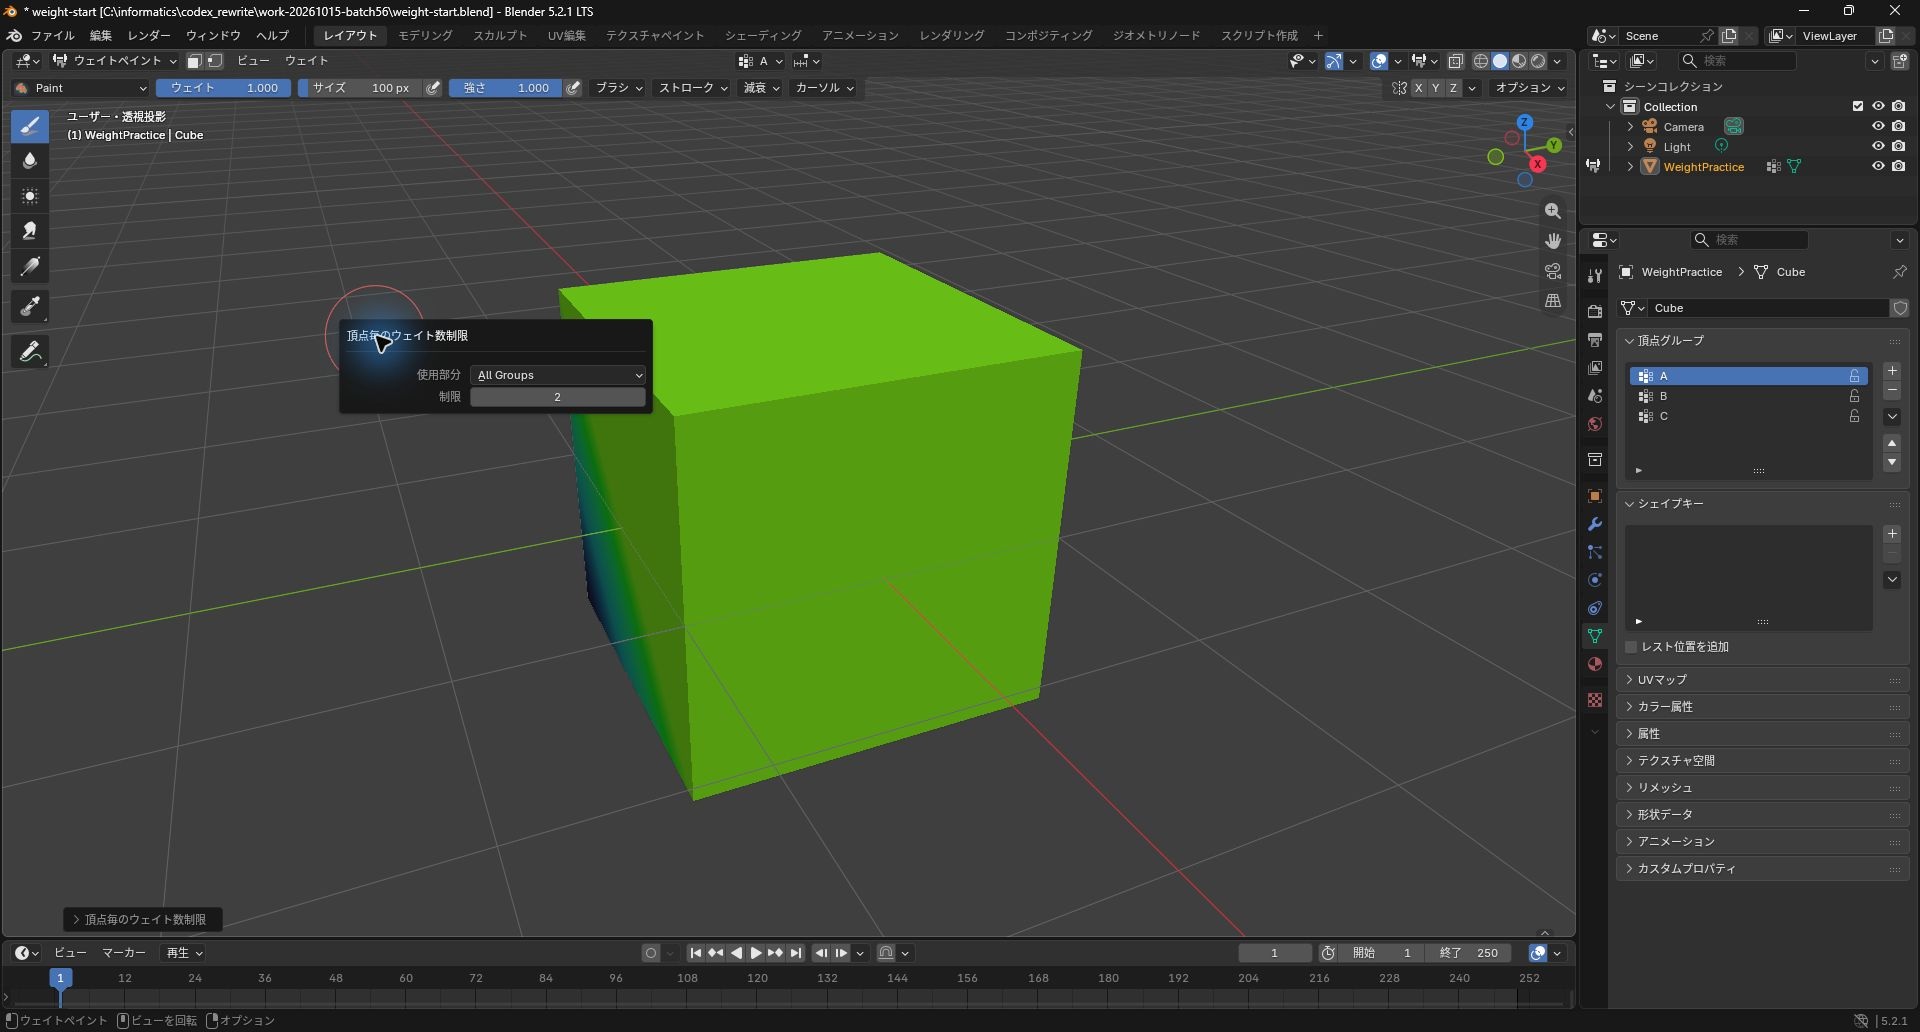Open the Object Data properties tab
Screen dimensions: 1920x1032
[1595, 636]
